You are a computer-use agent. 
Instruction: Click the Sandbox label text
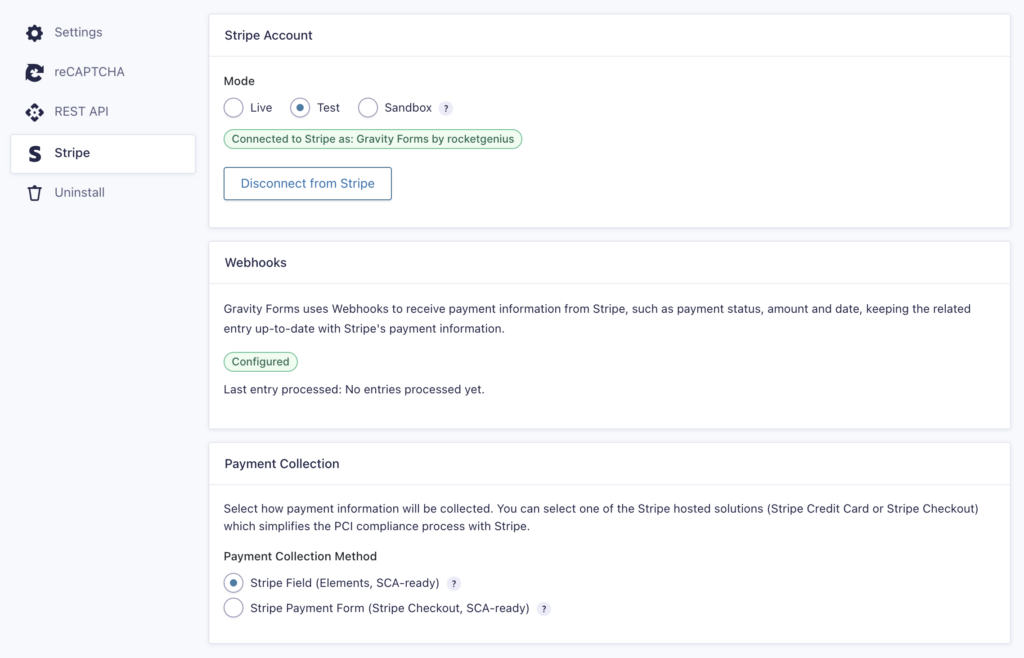pyautogui.click(x=408, y=108)
